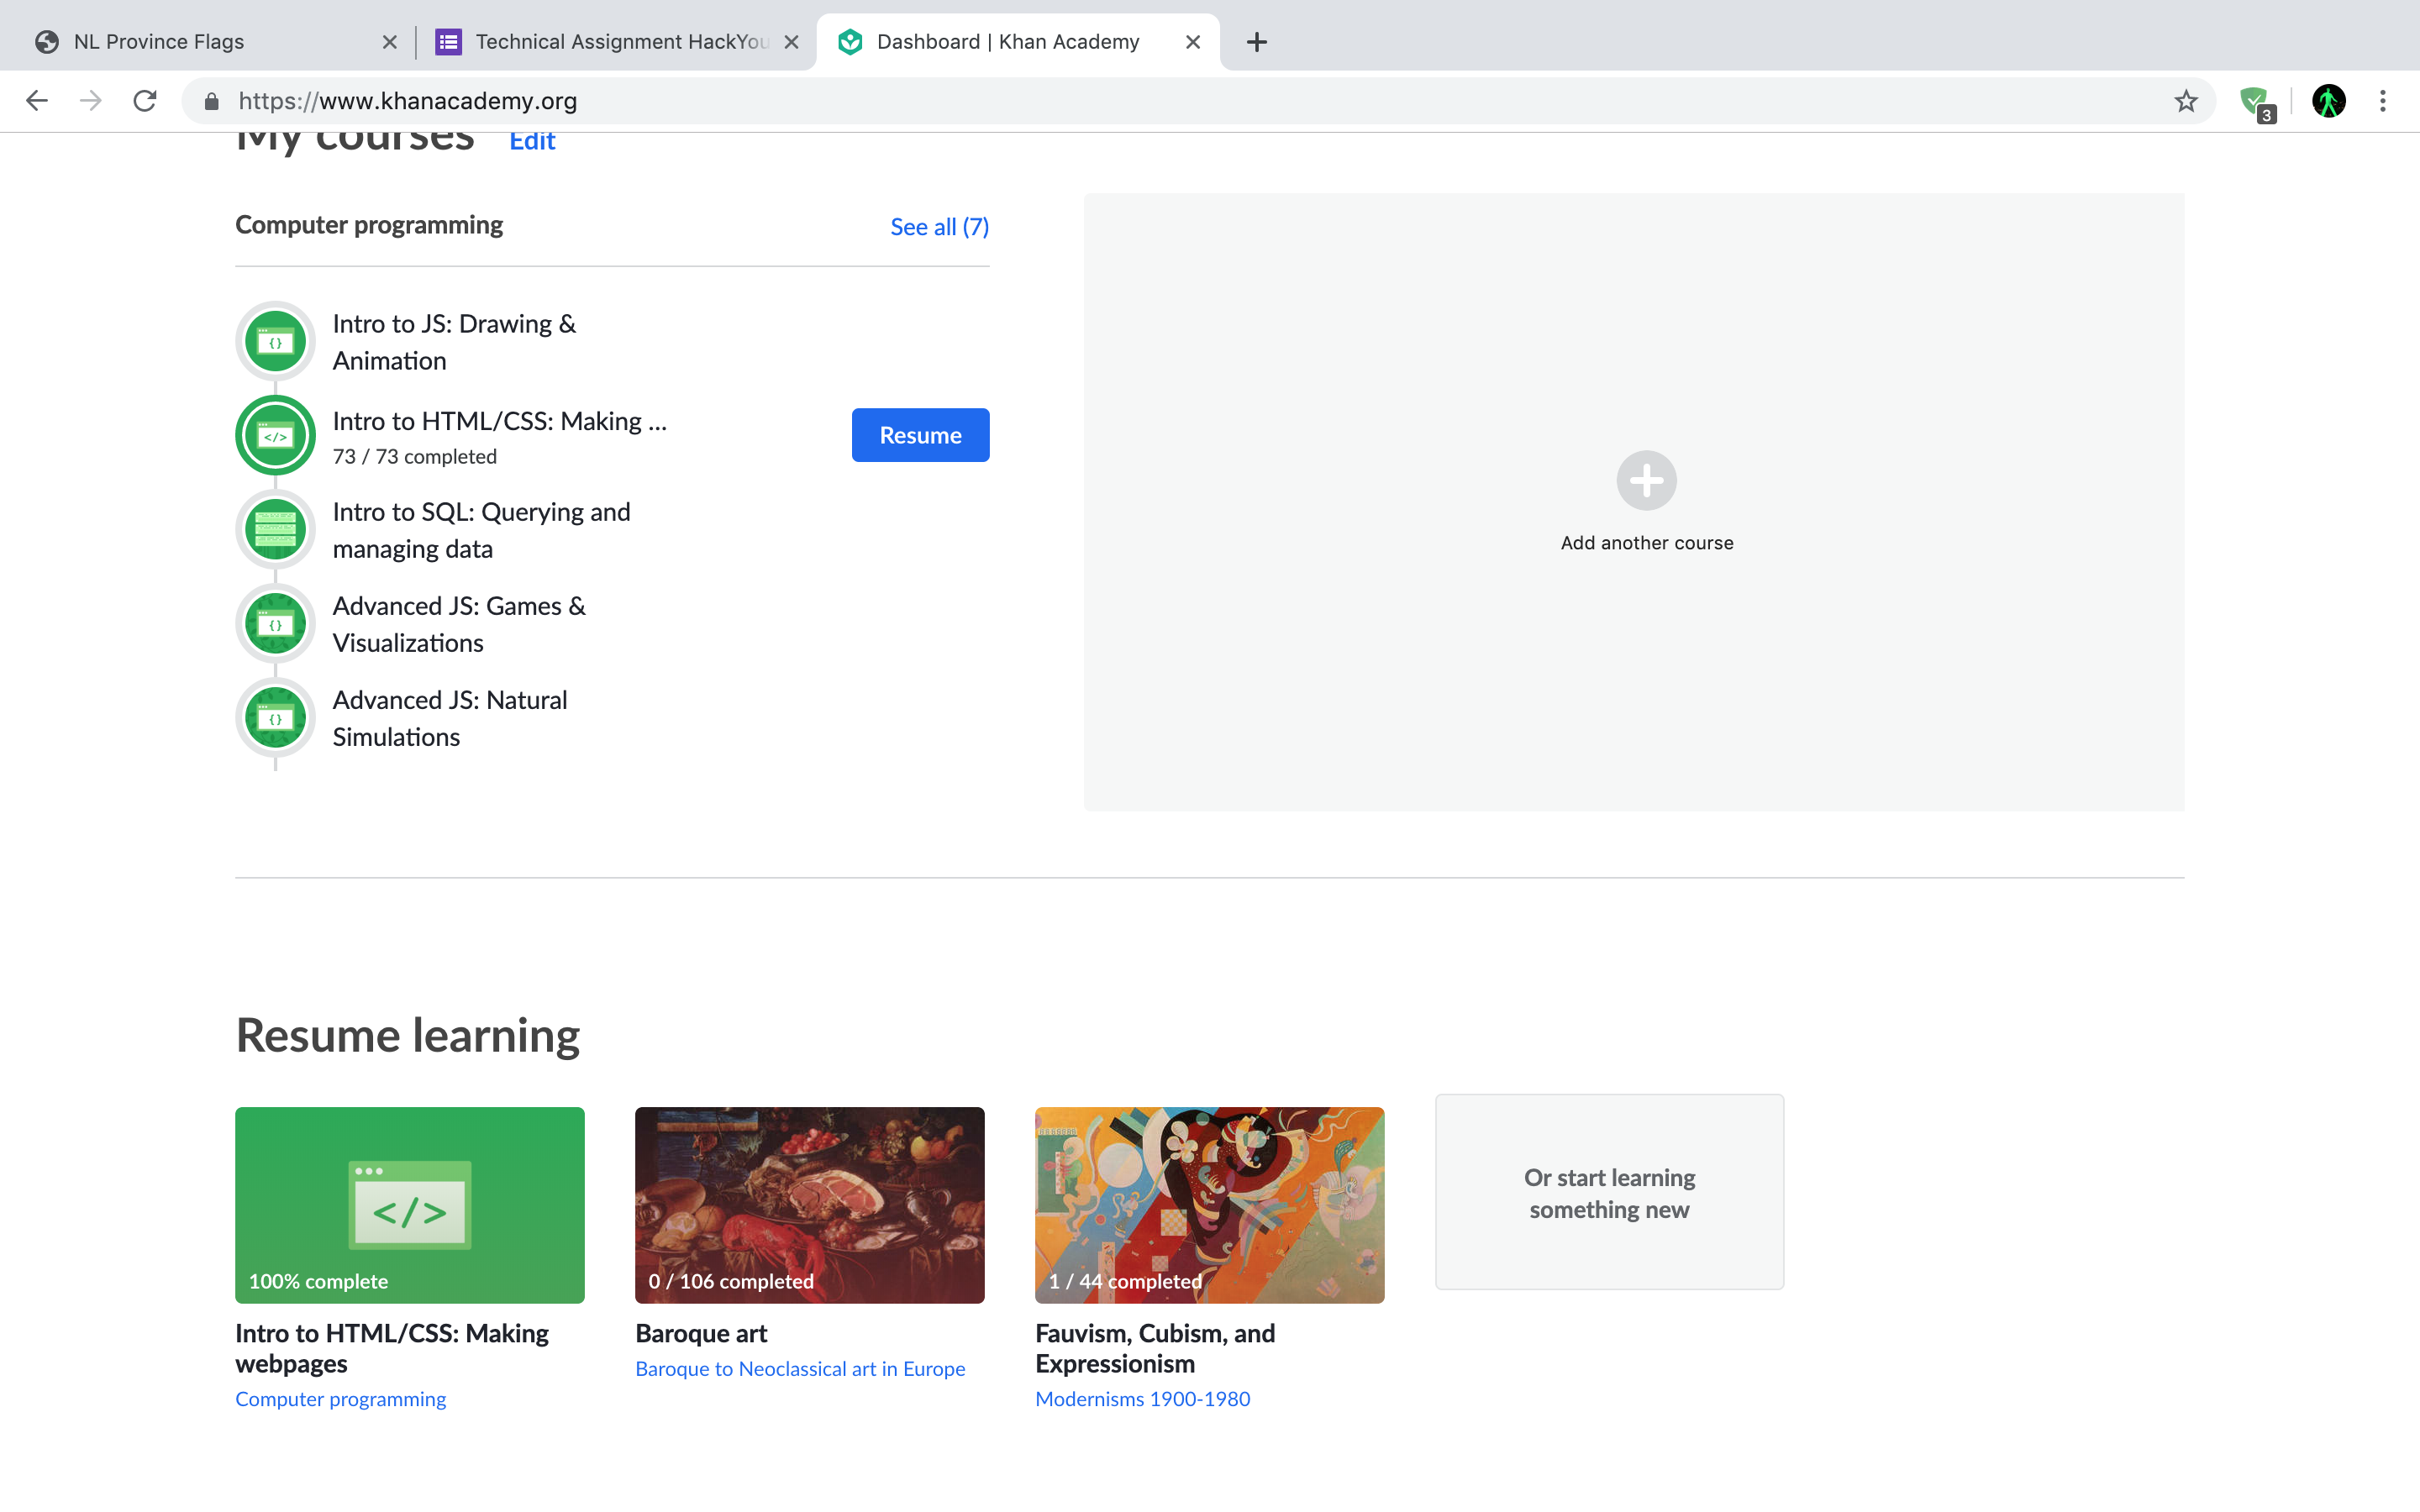2420x1512 pixels.
Task: Go back to the previous page
Action: 37,101
